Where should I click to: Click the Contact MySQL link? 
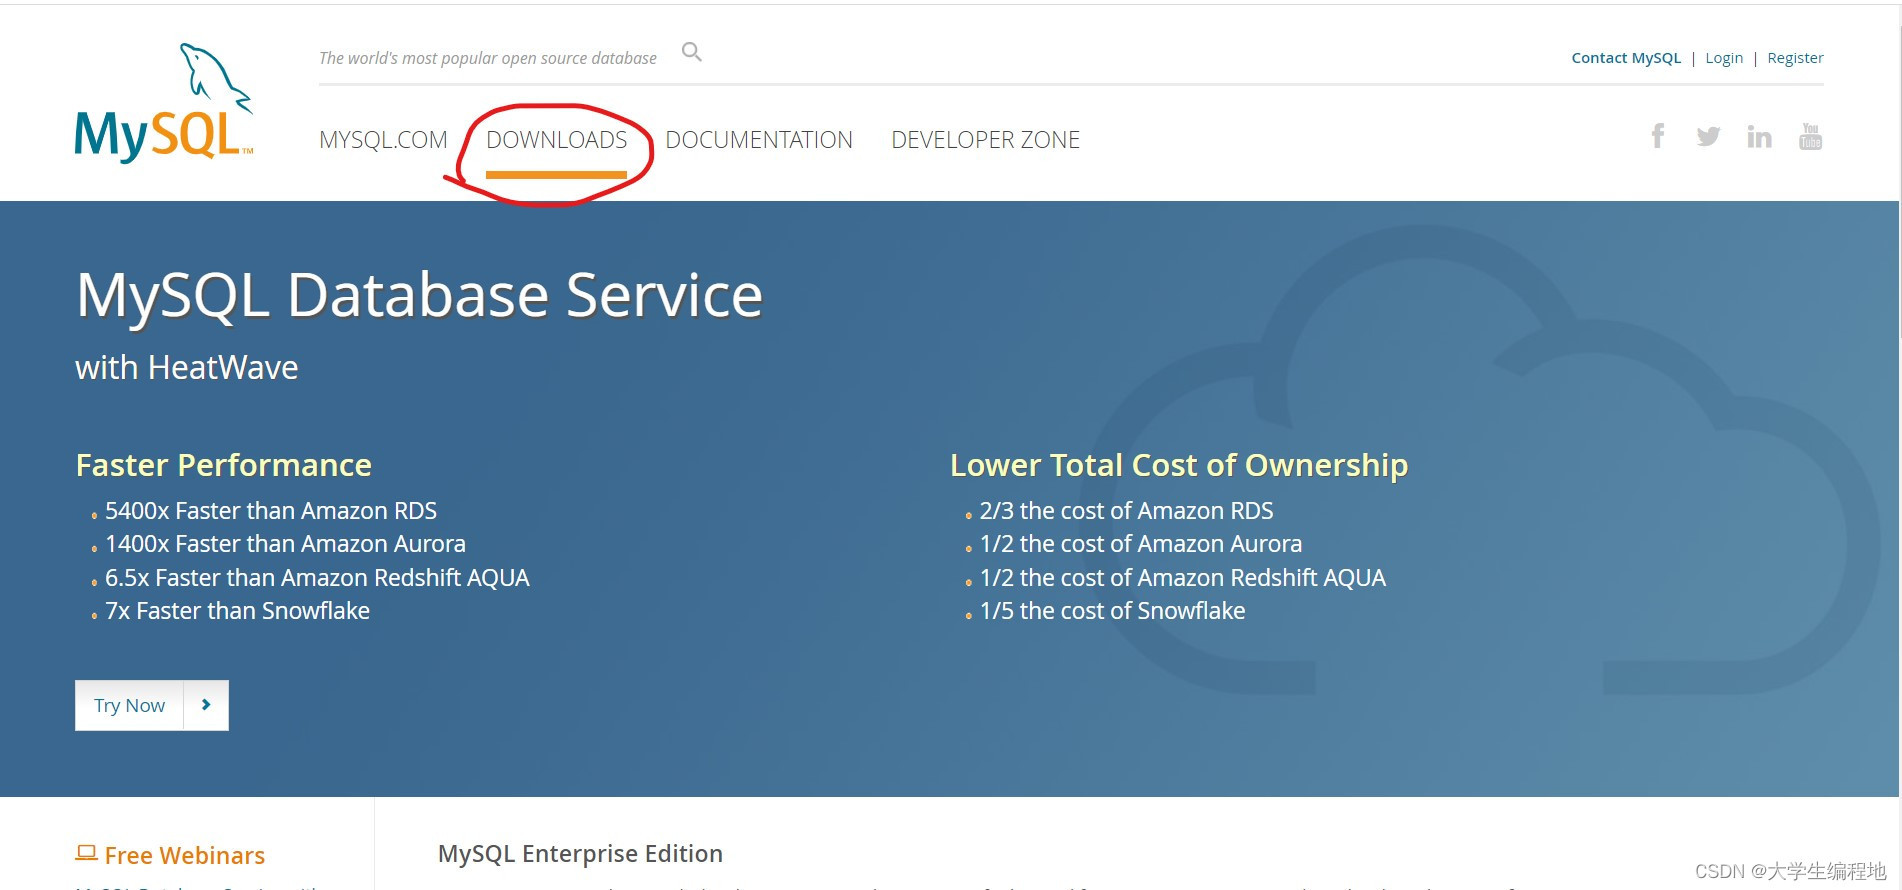coord(1626,58)
